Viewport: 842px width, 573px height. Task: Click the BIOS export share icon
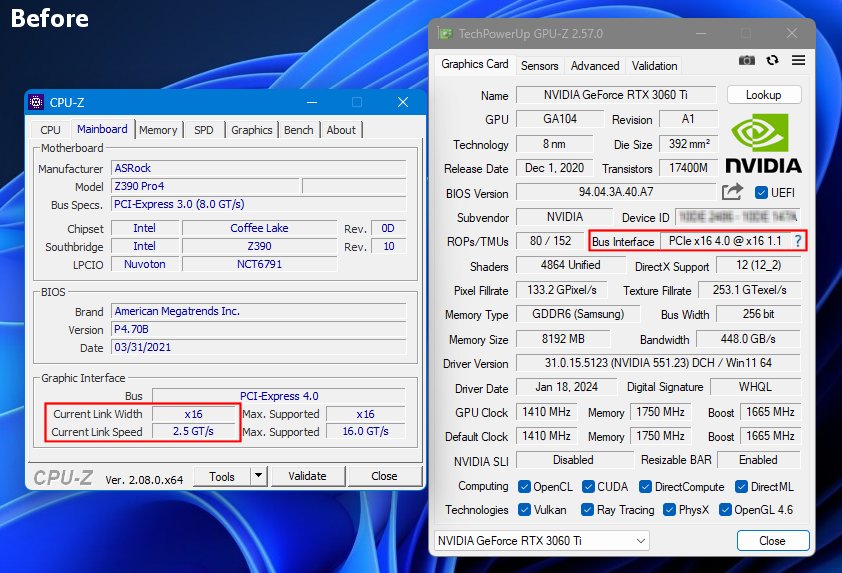pyautogui.click(x=732, y=192)
